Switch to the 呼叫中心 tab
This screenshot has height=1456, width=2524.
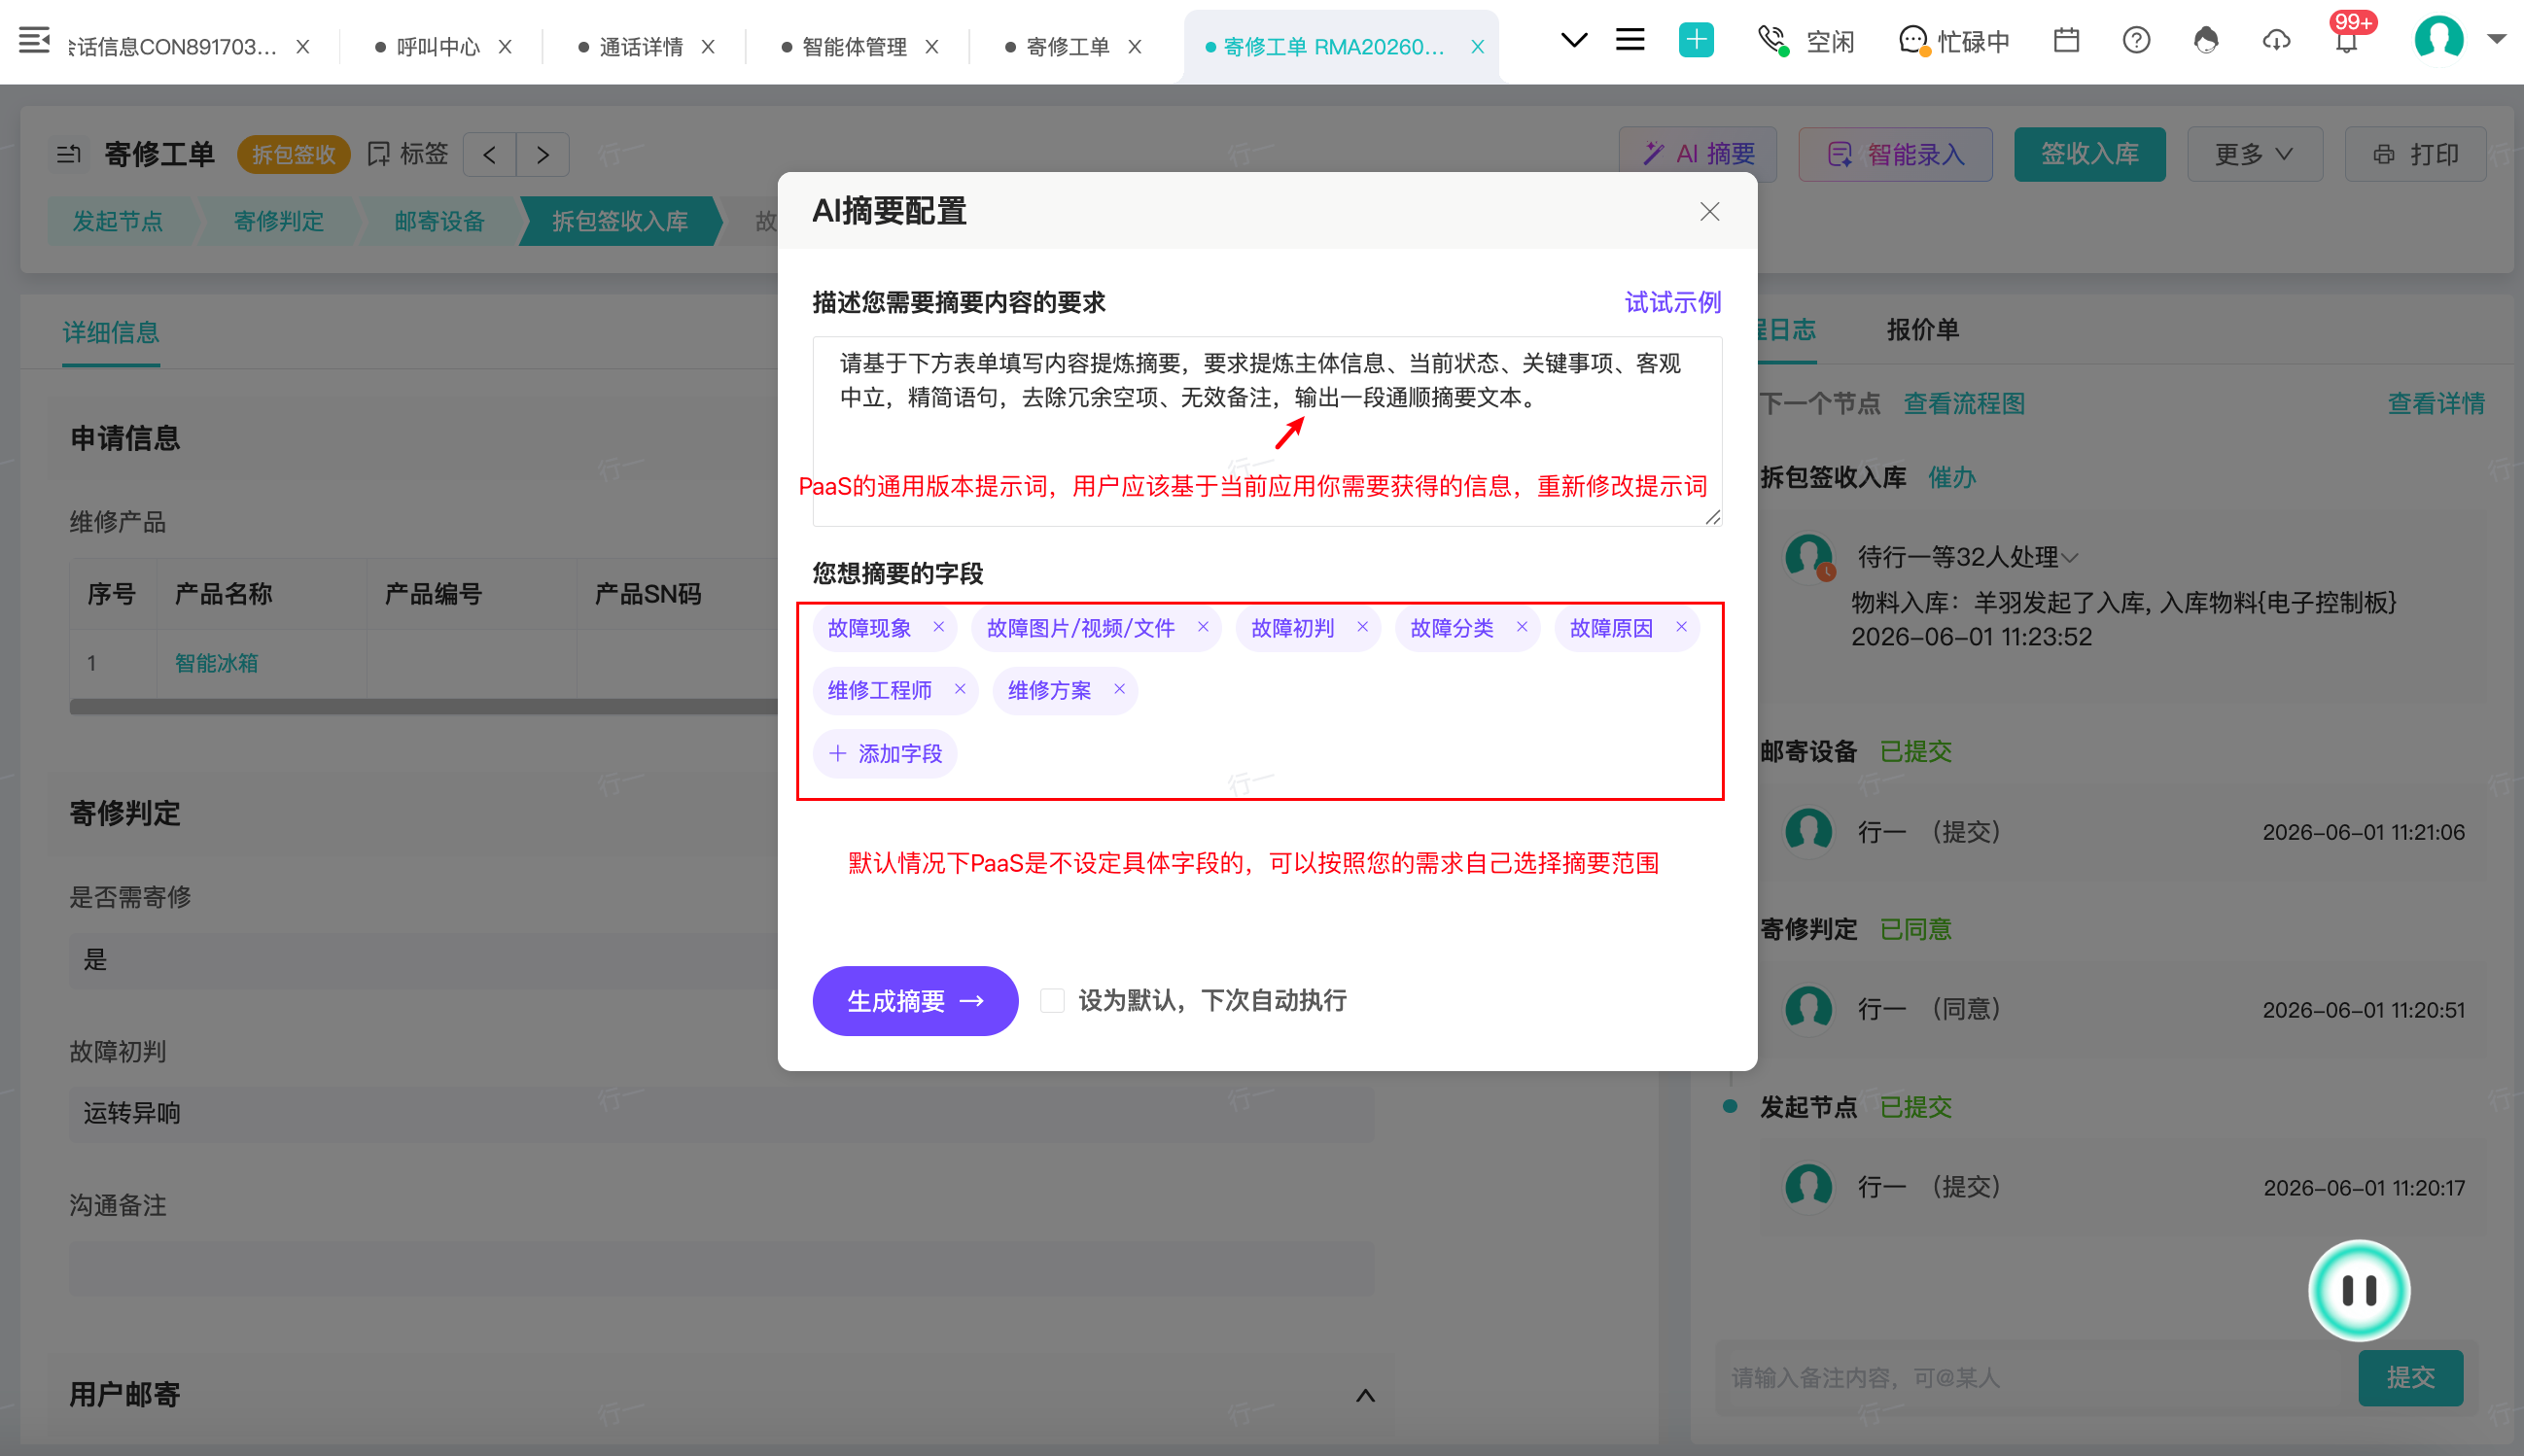438,47
